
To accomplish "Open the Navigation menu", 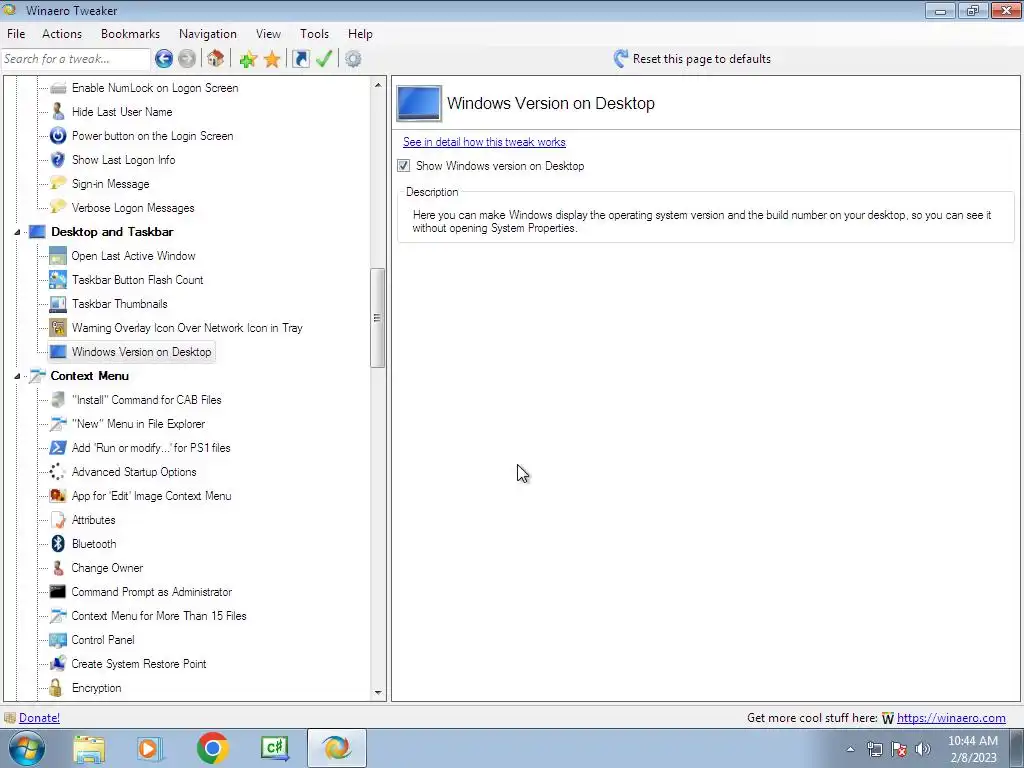I will point(208,34).
